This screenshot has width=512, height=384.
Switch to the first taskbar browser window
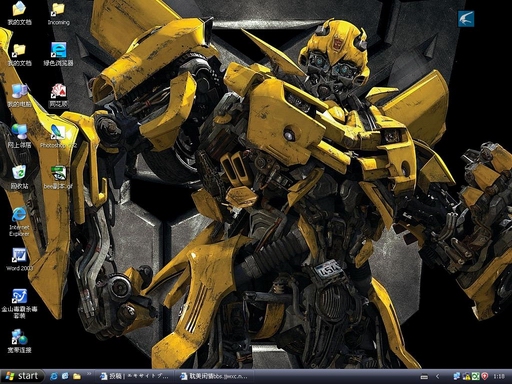point(135,376)
